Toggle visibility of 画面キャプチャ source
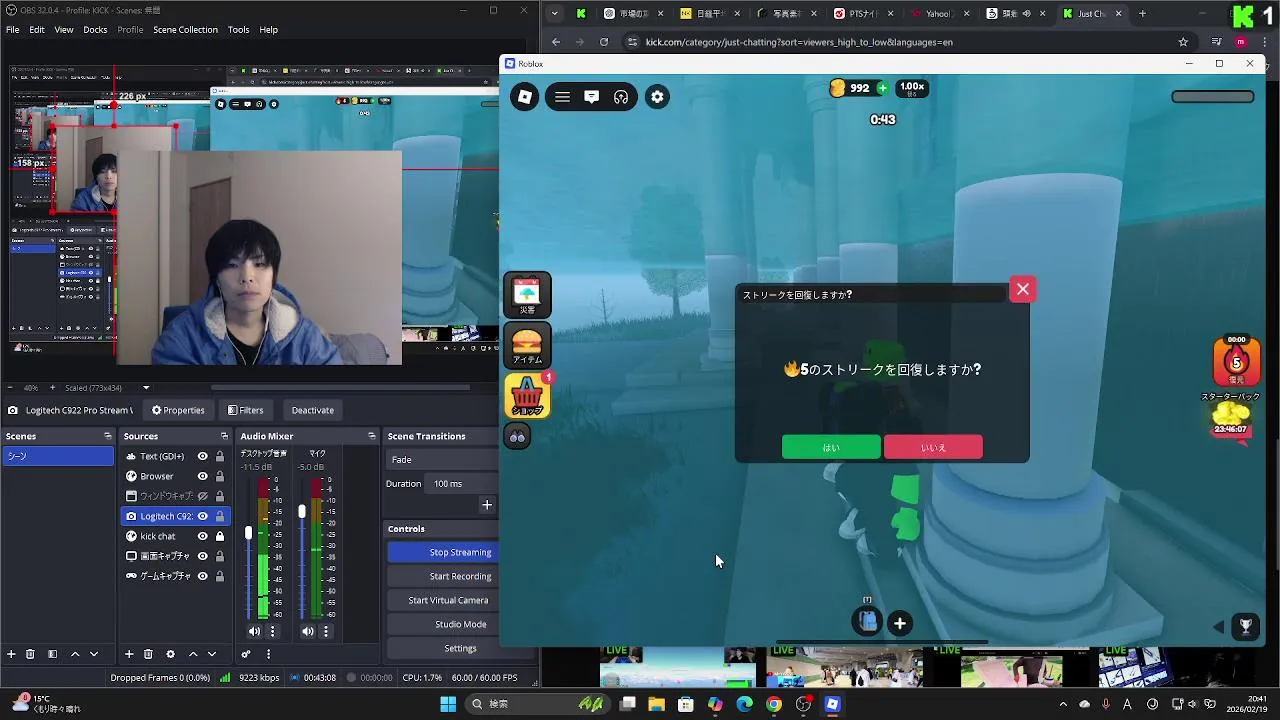The image size is (1280, 720). (x=202, y=556)
